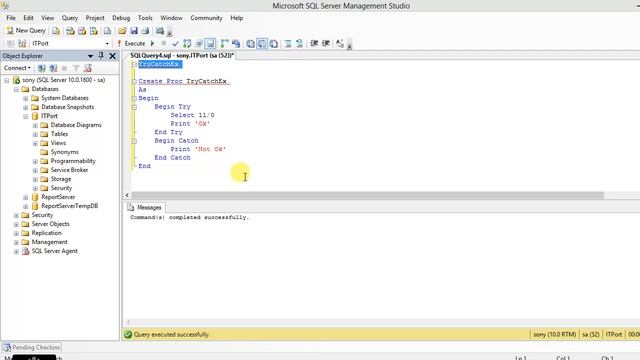The width and height of the screenshot is (640, 360).
Task: Refresh the Object Explorer tree
Action: pos(88,68)
